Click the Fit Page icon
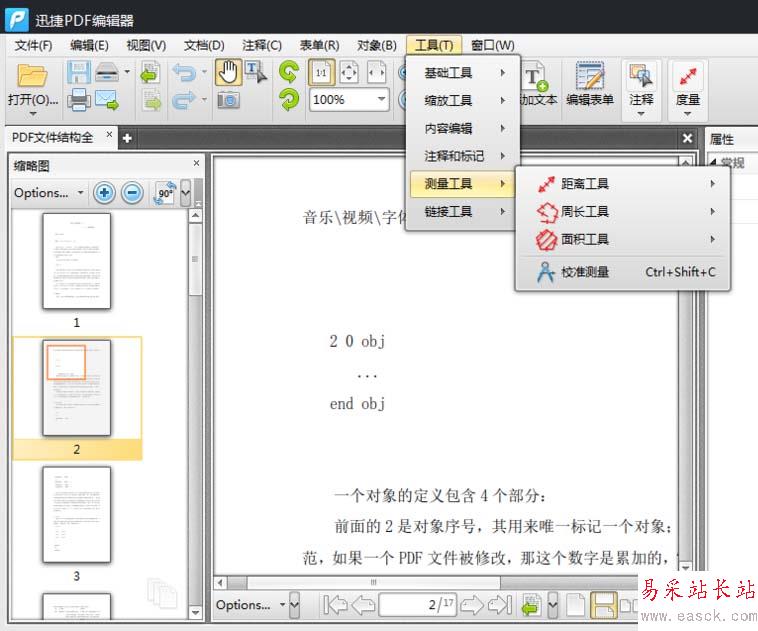This screenshot has height=631, width=758. coord(349,73)
